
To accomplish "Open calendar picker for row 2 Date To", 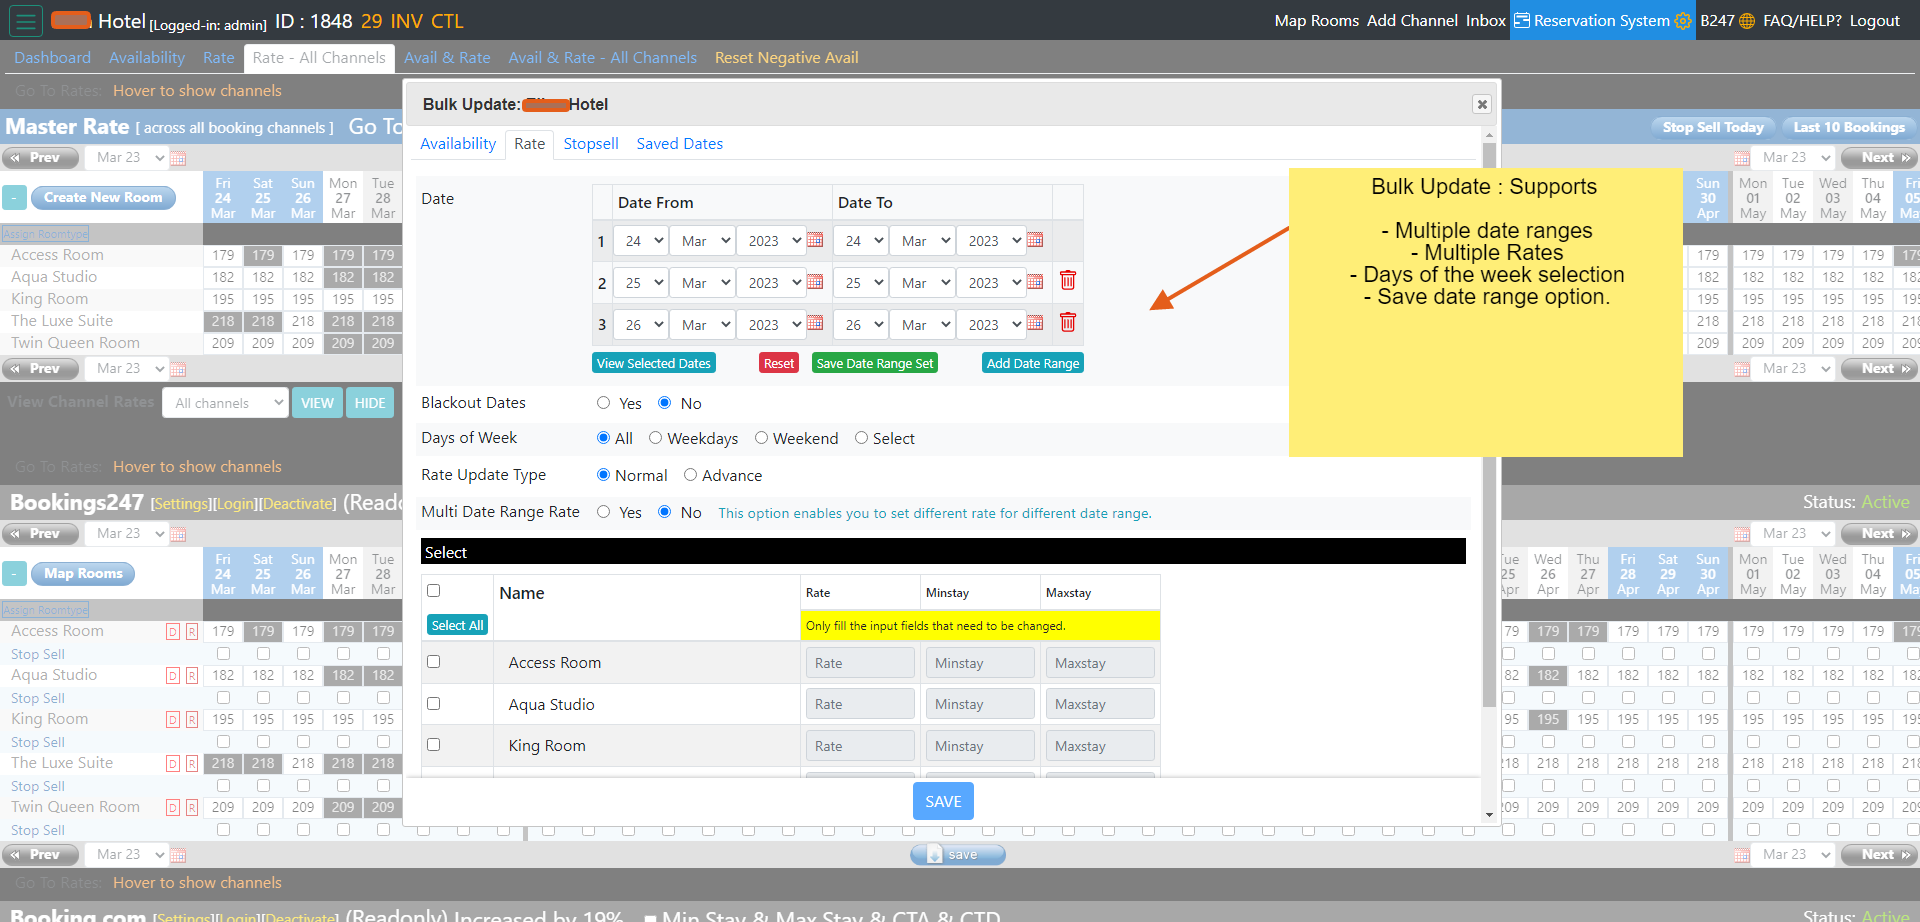I will click(x=1035, y=282).
